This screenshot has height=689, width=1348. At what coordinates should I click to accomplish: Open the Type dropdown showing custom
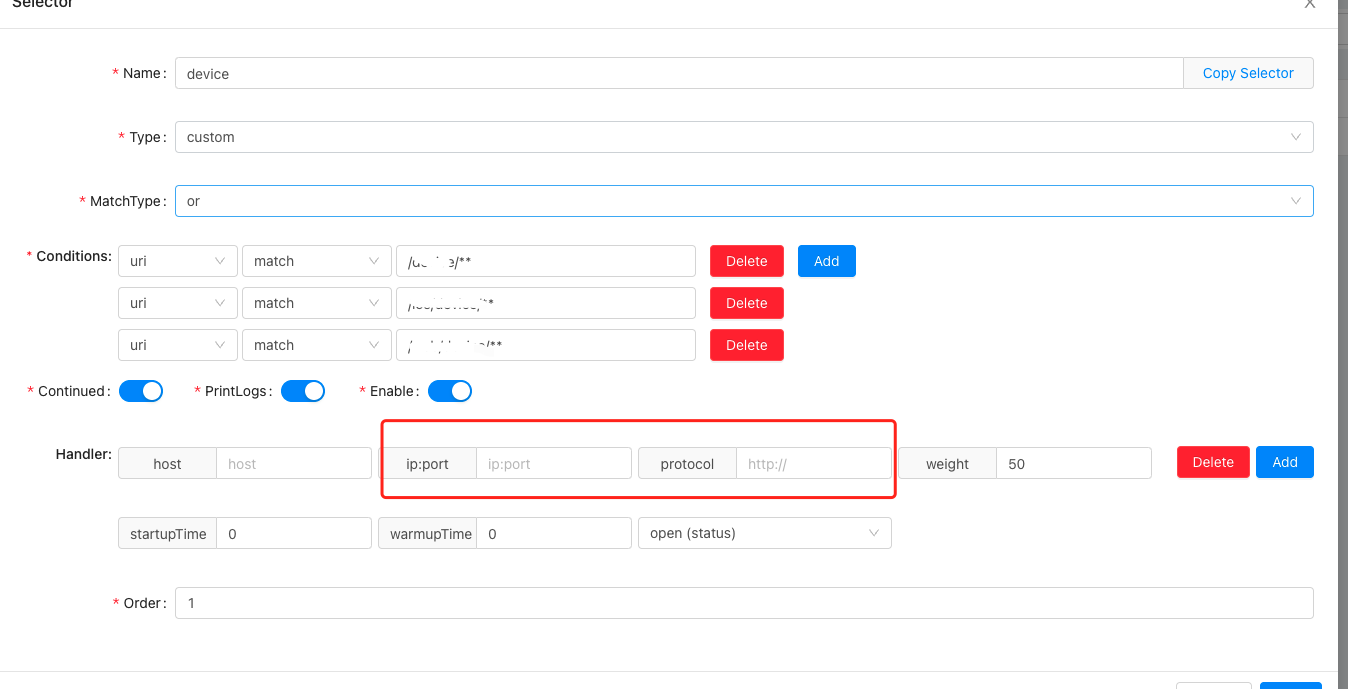(x=744, y=137)
